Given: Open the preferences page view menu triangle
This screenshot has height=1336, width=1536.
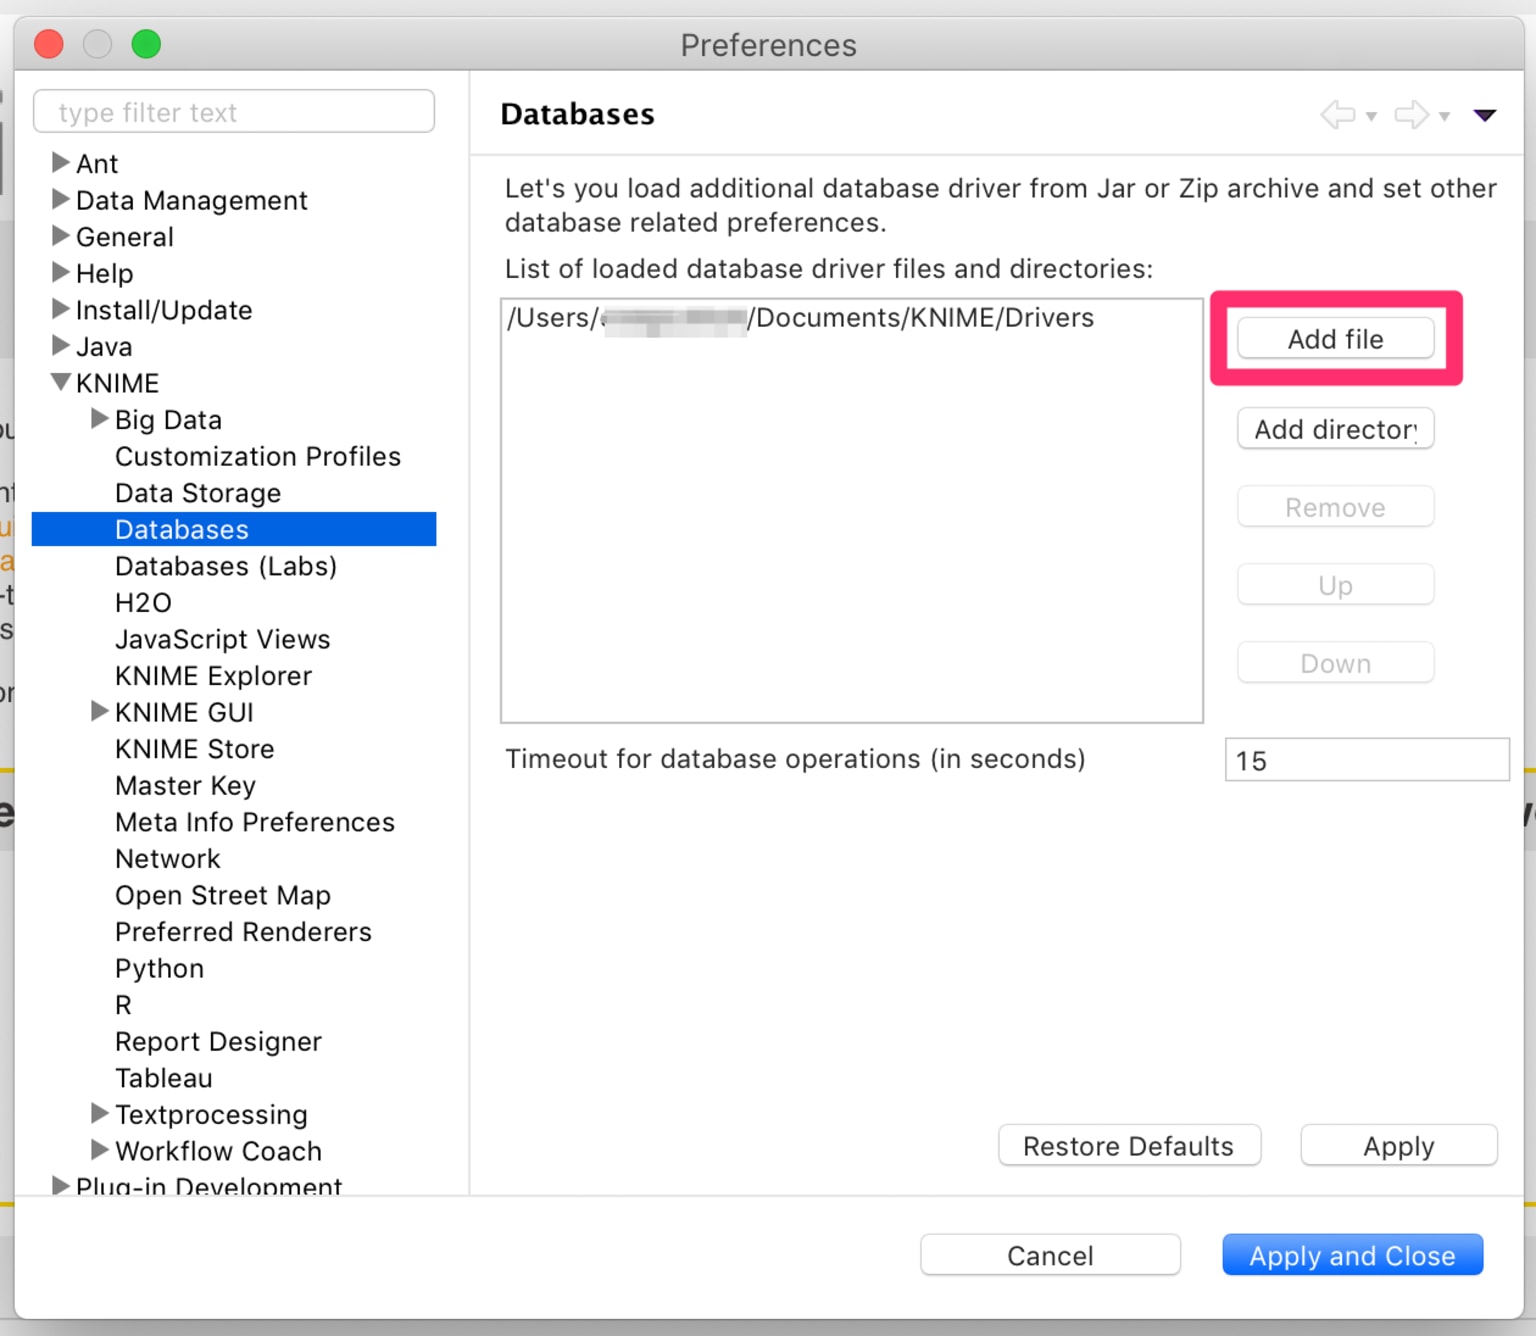Looking at the screenshot, I should tap(1485, 115).
